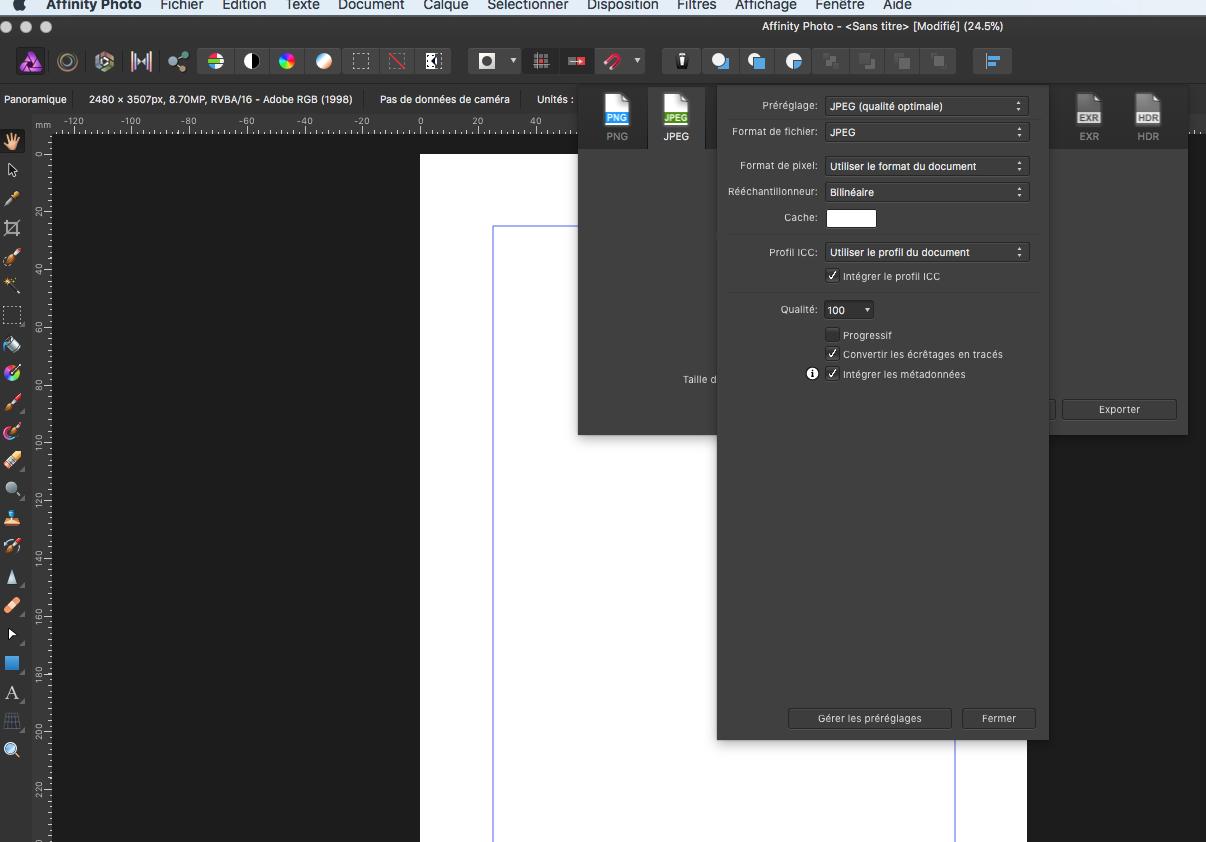
Task: Select the Mesh Warp grid tool
Action: pos(12,721)
